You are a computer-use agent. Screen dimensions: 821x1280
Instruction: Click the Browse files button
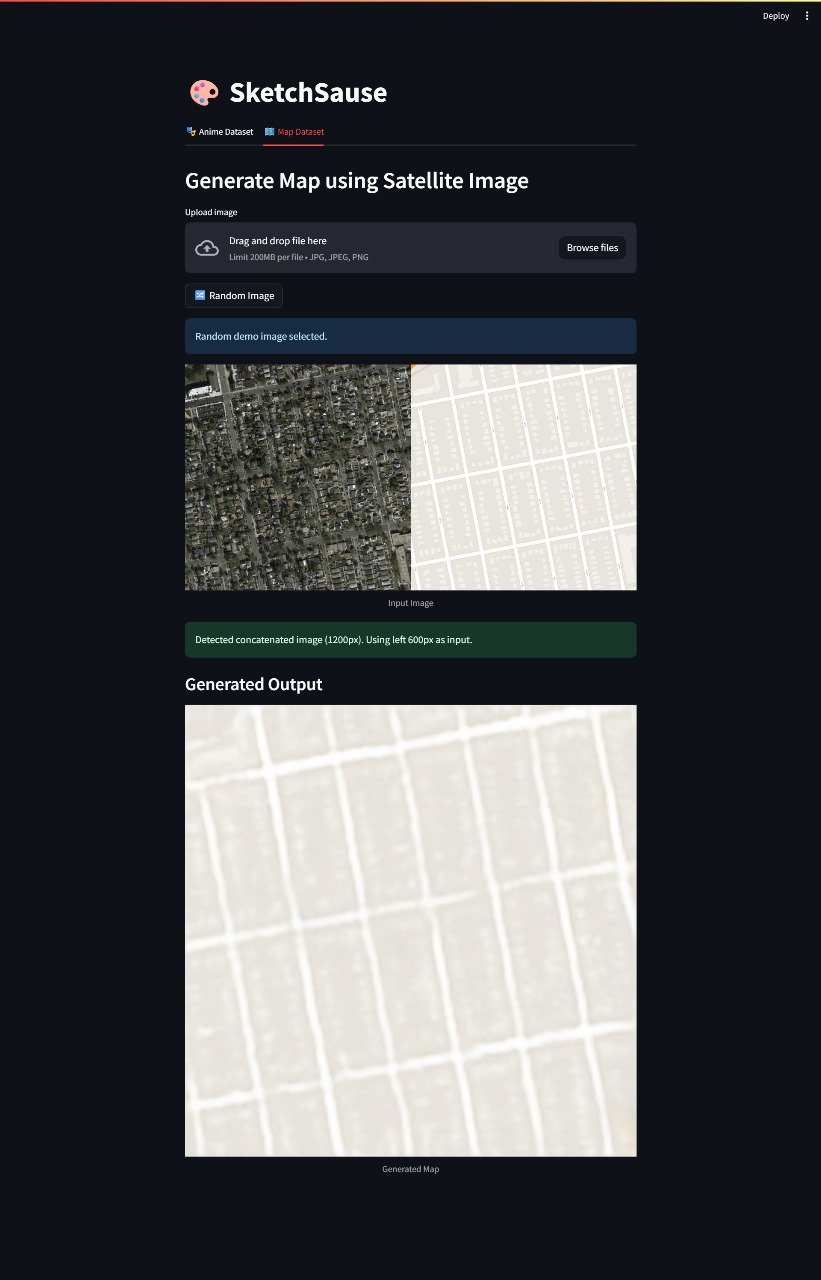592,248
